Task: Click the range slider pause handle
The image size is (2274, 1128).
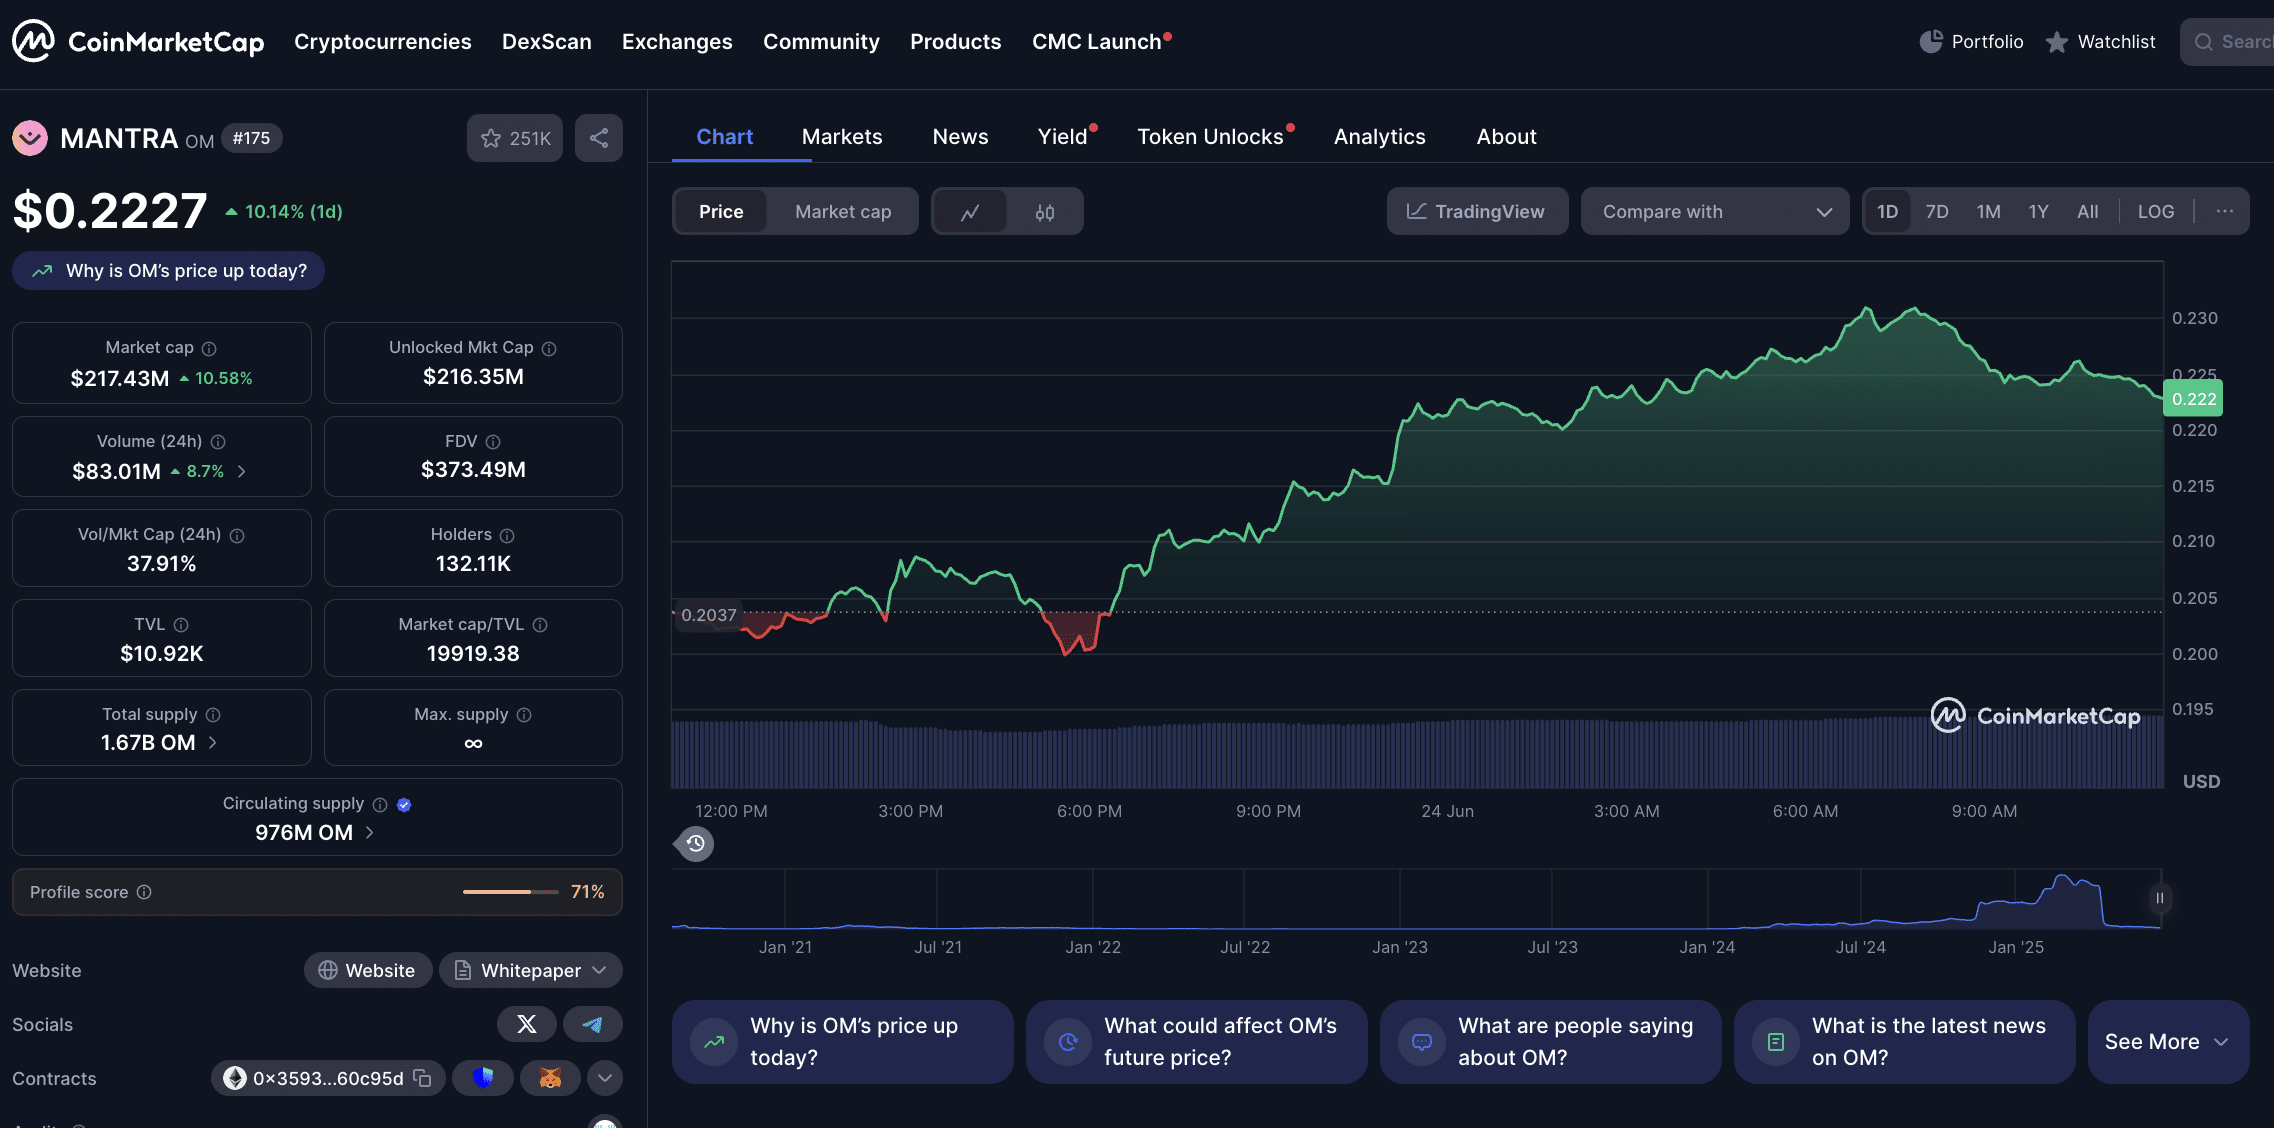Action: pyautogui.click(x=2160, y=898)
